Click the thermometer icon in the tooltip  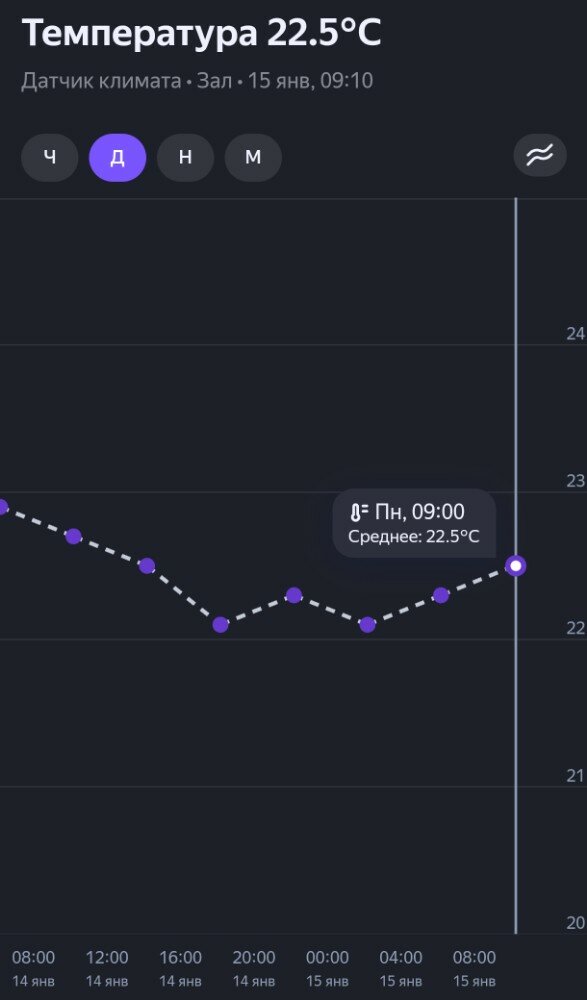tap(359, 512)
